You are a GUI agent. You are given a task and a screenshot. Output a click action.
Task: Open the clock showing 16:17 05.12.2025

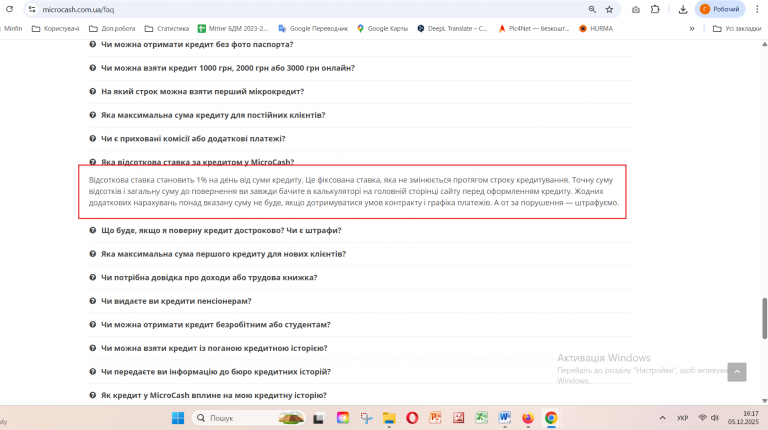pos(743,418)
